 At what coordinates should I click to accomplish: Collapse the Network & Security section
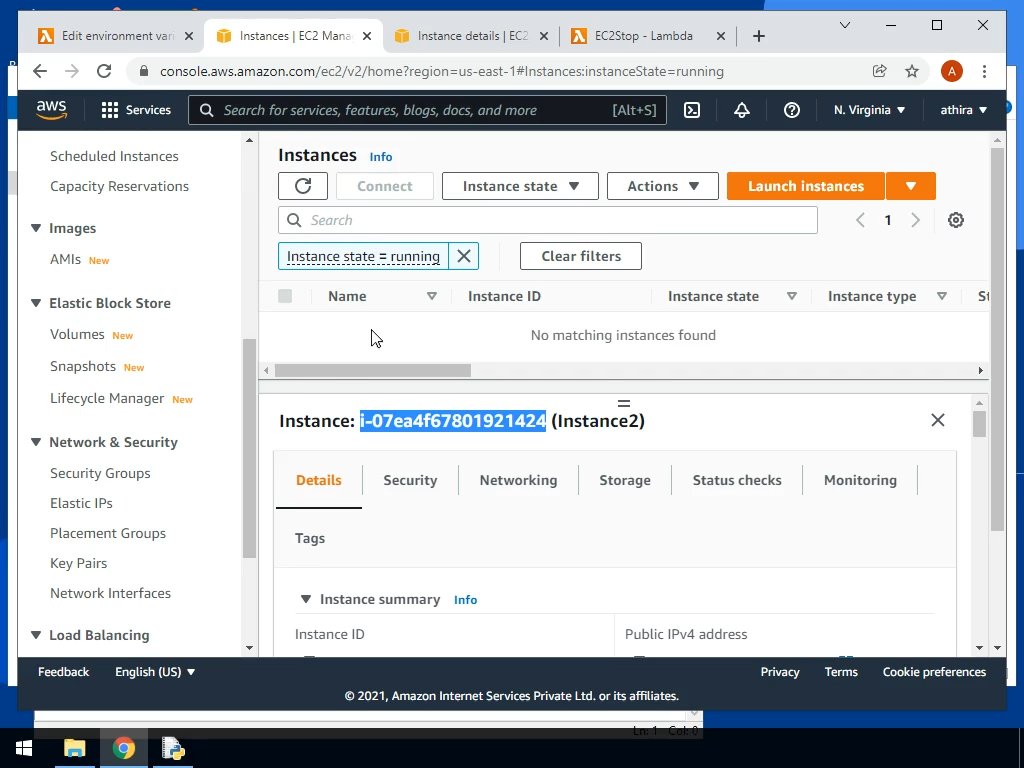(x=36, y=442)
